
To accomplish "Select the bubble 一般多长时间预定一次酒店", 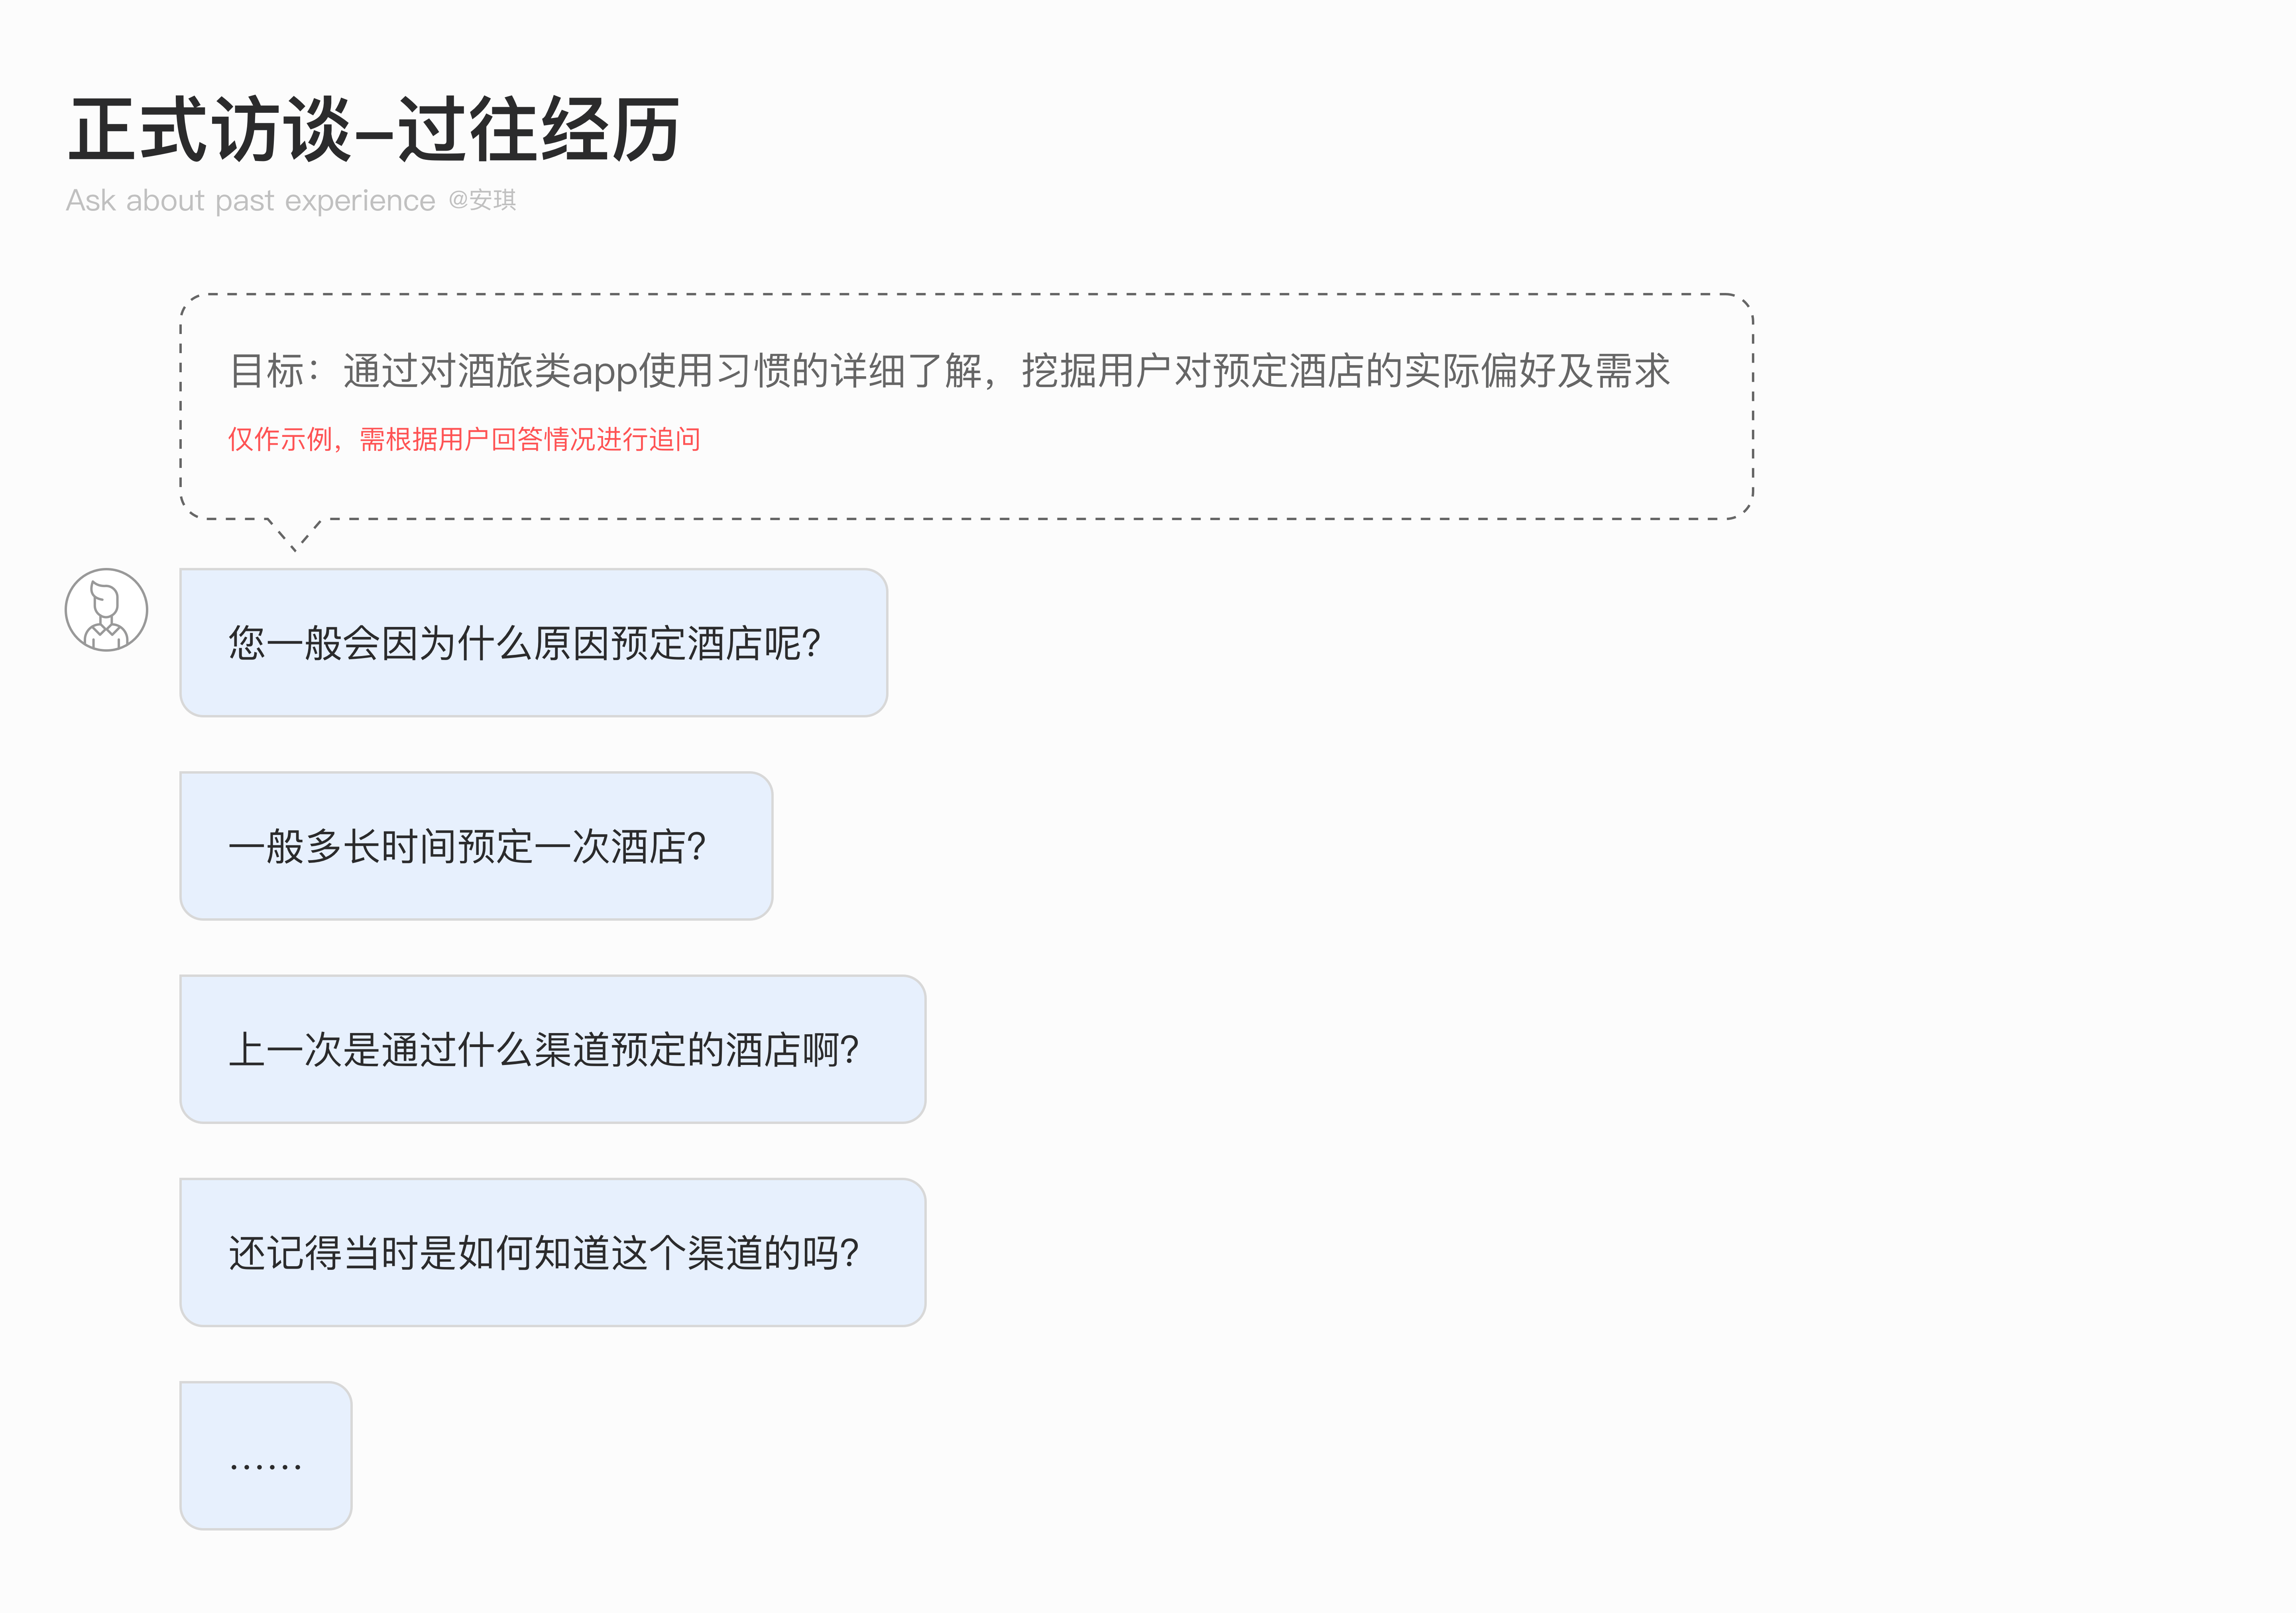I will pyautogui.click(x=476, y=846).
